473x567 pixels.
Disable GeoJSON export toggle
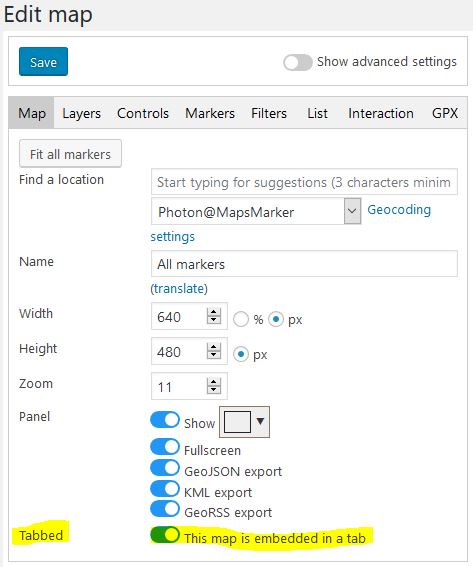165,468
